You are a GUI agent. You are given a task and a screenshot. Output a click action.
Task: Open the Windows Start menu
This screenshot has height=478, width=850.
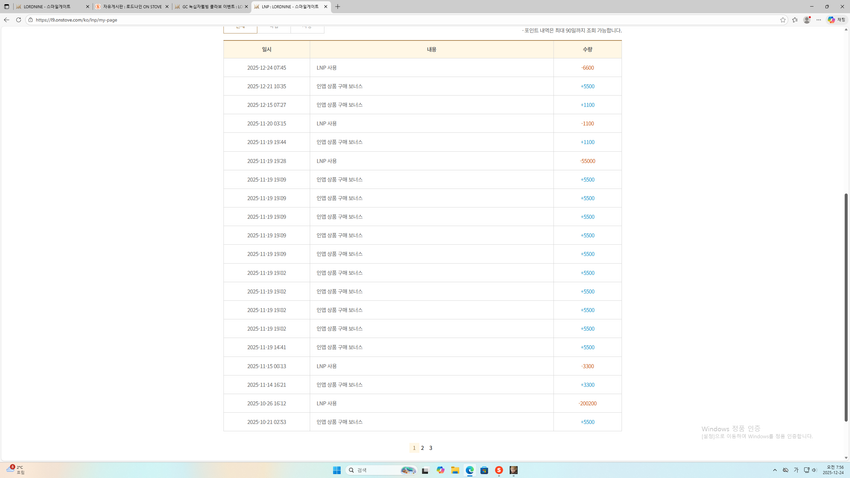(337, 470)
